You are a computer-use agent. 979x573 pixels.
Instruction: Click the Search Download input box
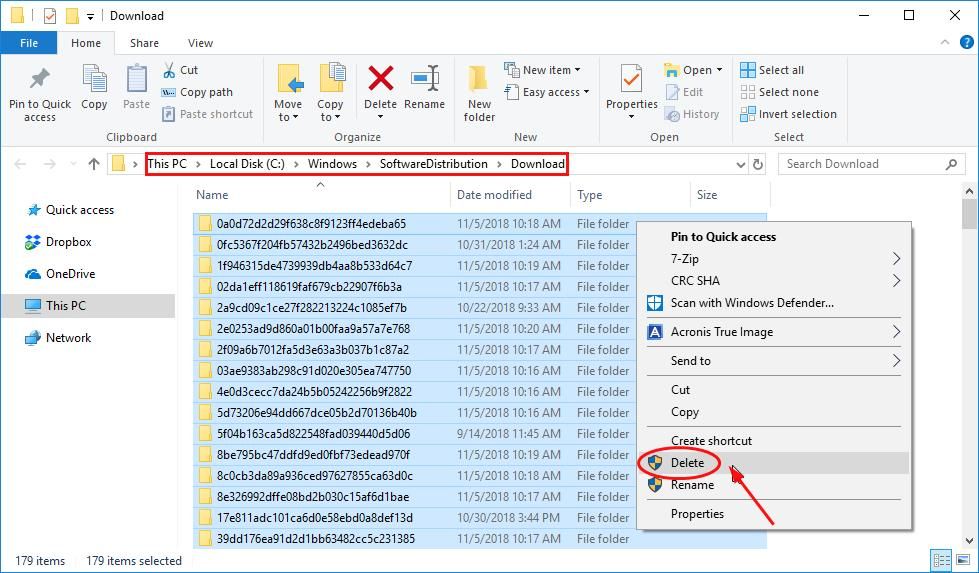click(860, 164)
